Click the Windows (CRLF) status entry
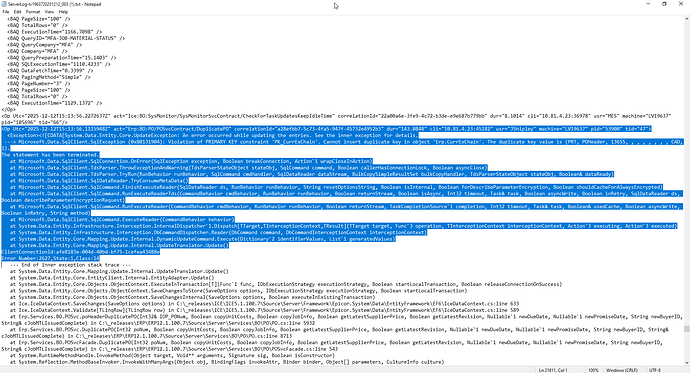Image resolution: width=690 pixels, height=373 pixels. (621, 370)
